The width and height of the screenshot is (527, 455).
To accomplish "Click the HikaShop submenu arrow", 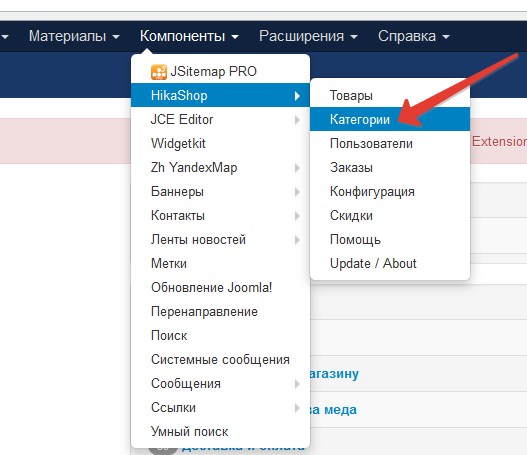I will 297,96.
